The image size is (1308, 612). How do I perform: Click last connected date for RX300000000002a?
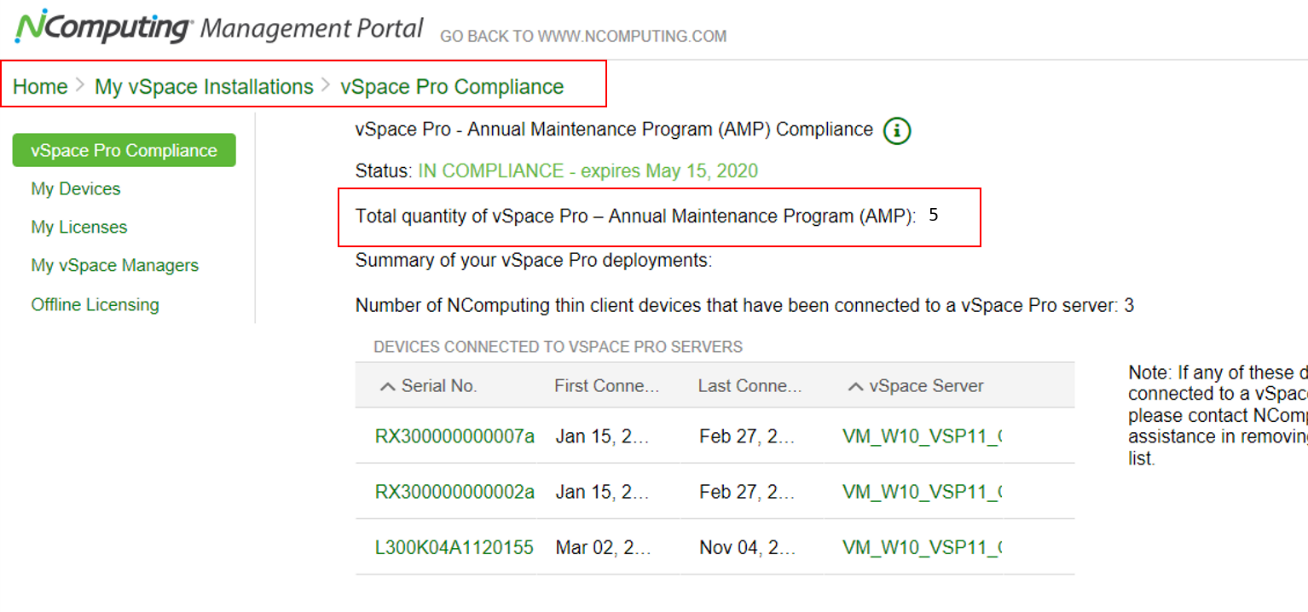coord(747,492)
